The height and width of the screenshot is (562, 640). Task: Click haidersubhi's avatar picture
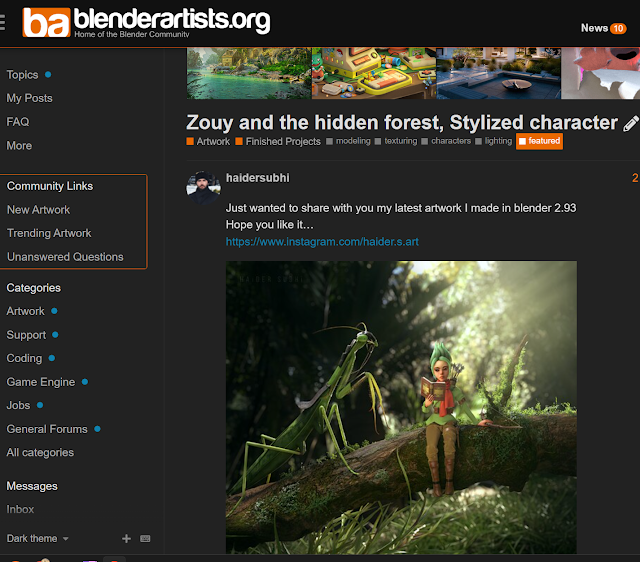click(203, 187)
